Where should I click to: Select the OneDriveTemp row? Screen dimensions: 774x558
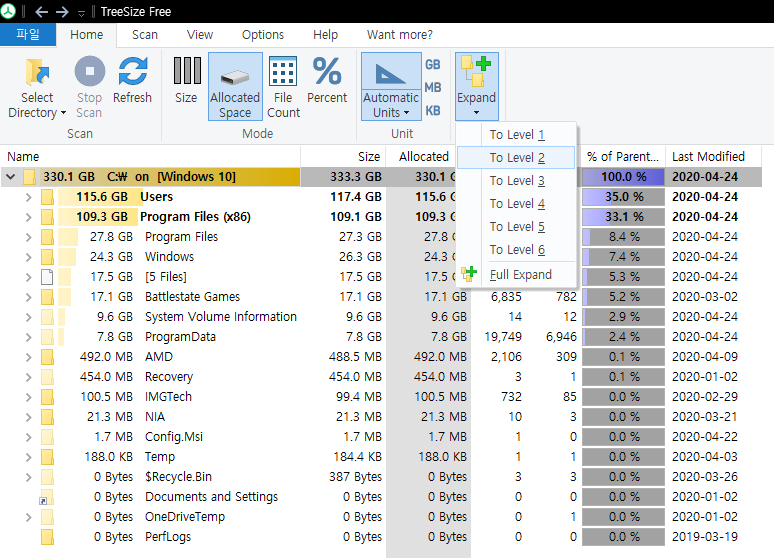coord(381,517)
